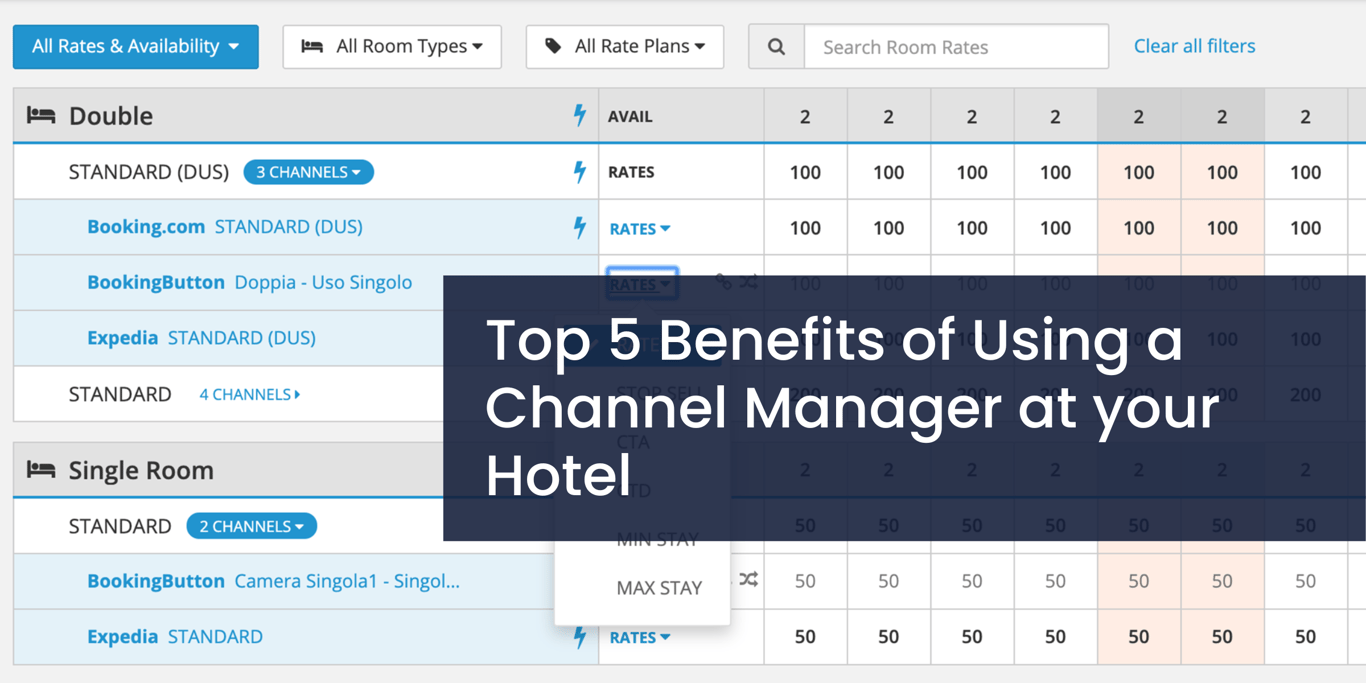Click the lightning icon on the Booking.com STANDARD row
The width and height of the screenshot is (1366, 683).
580,227
